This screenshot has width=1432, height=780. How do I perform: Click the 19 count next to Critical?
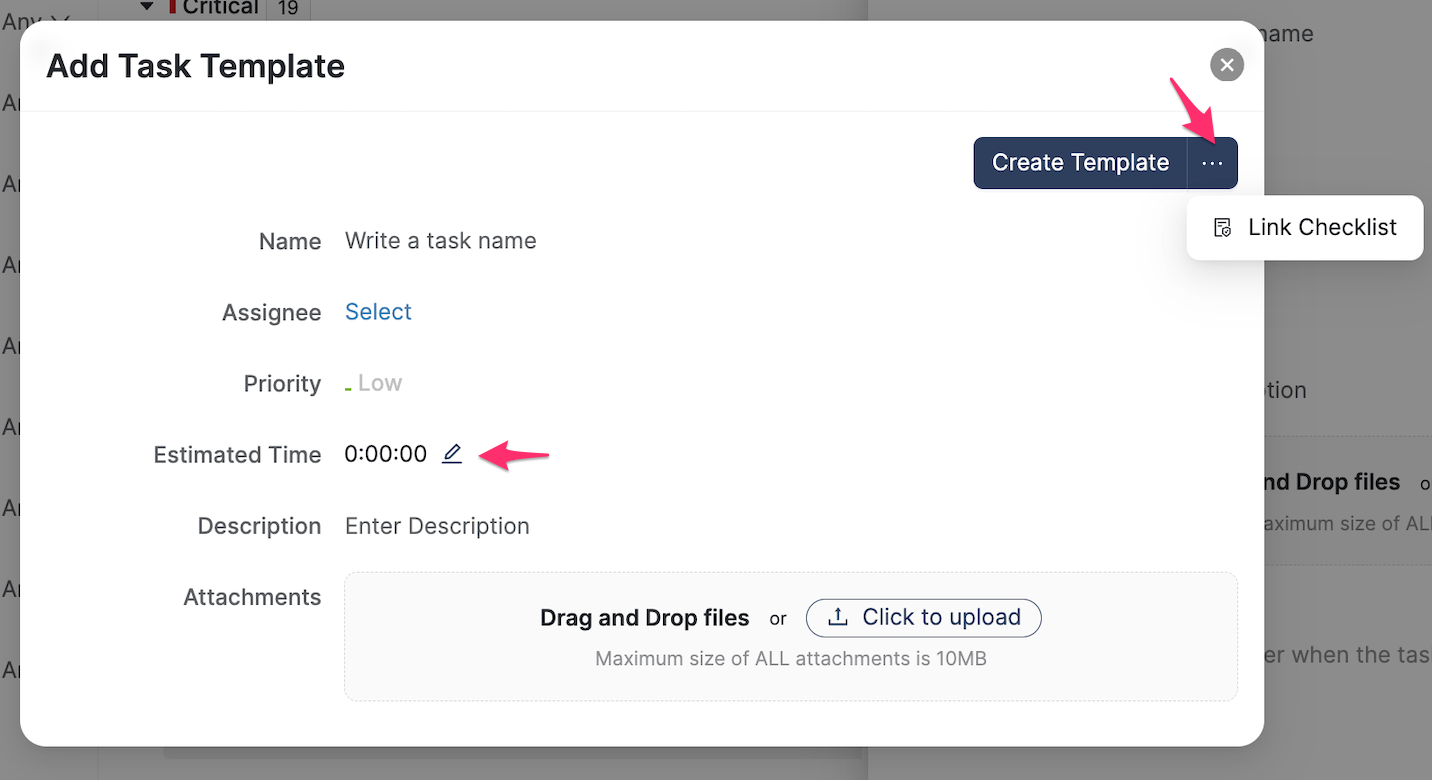tap(288, 8)
